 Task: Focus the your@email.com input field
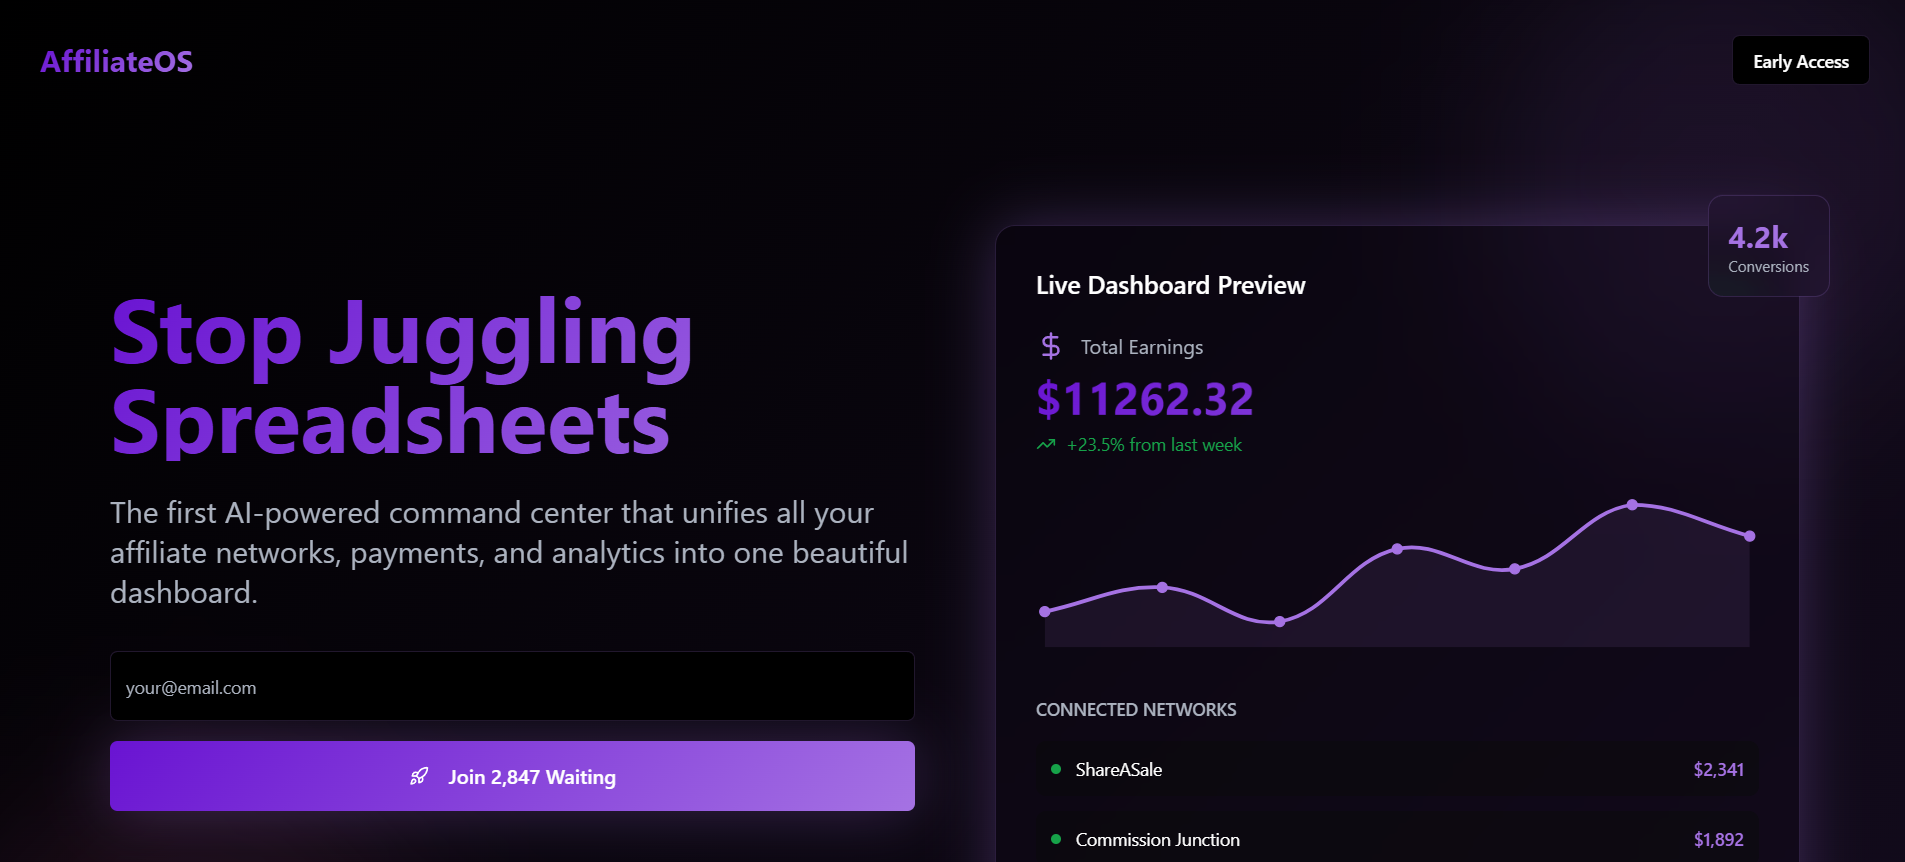pos(512,687)
